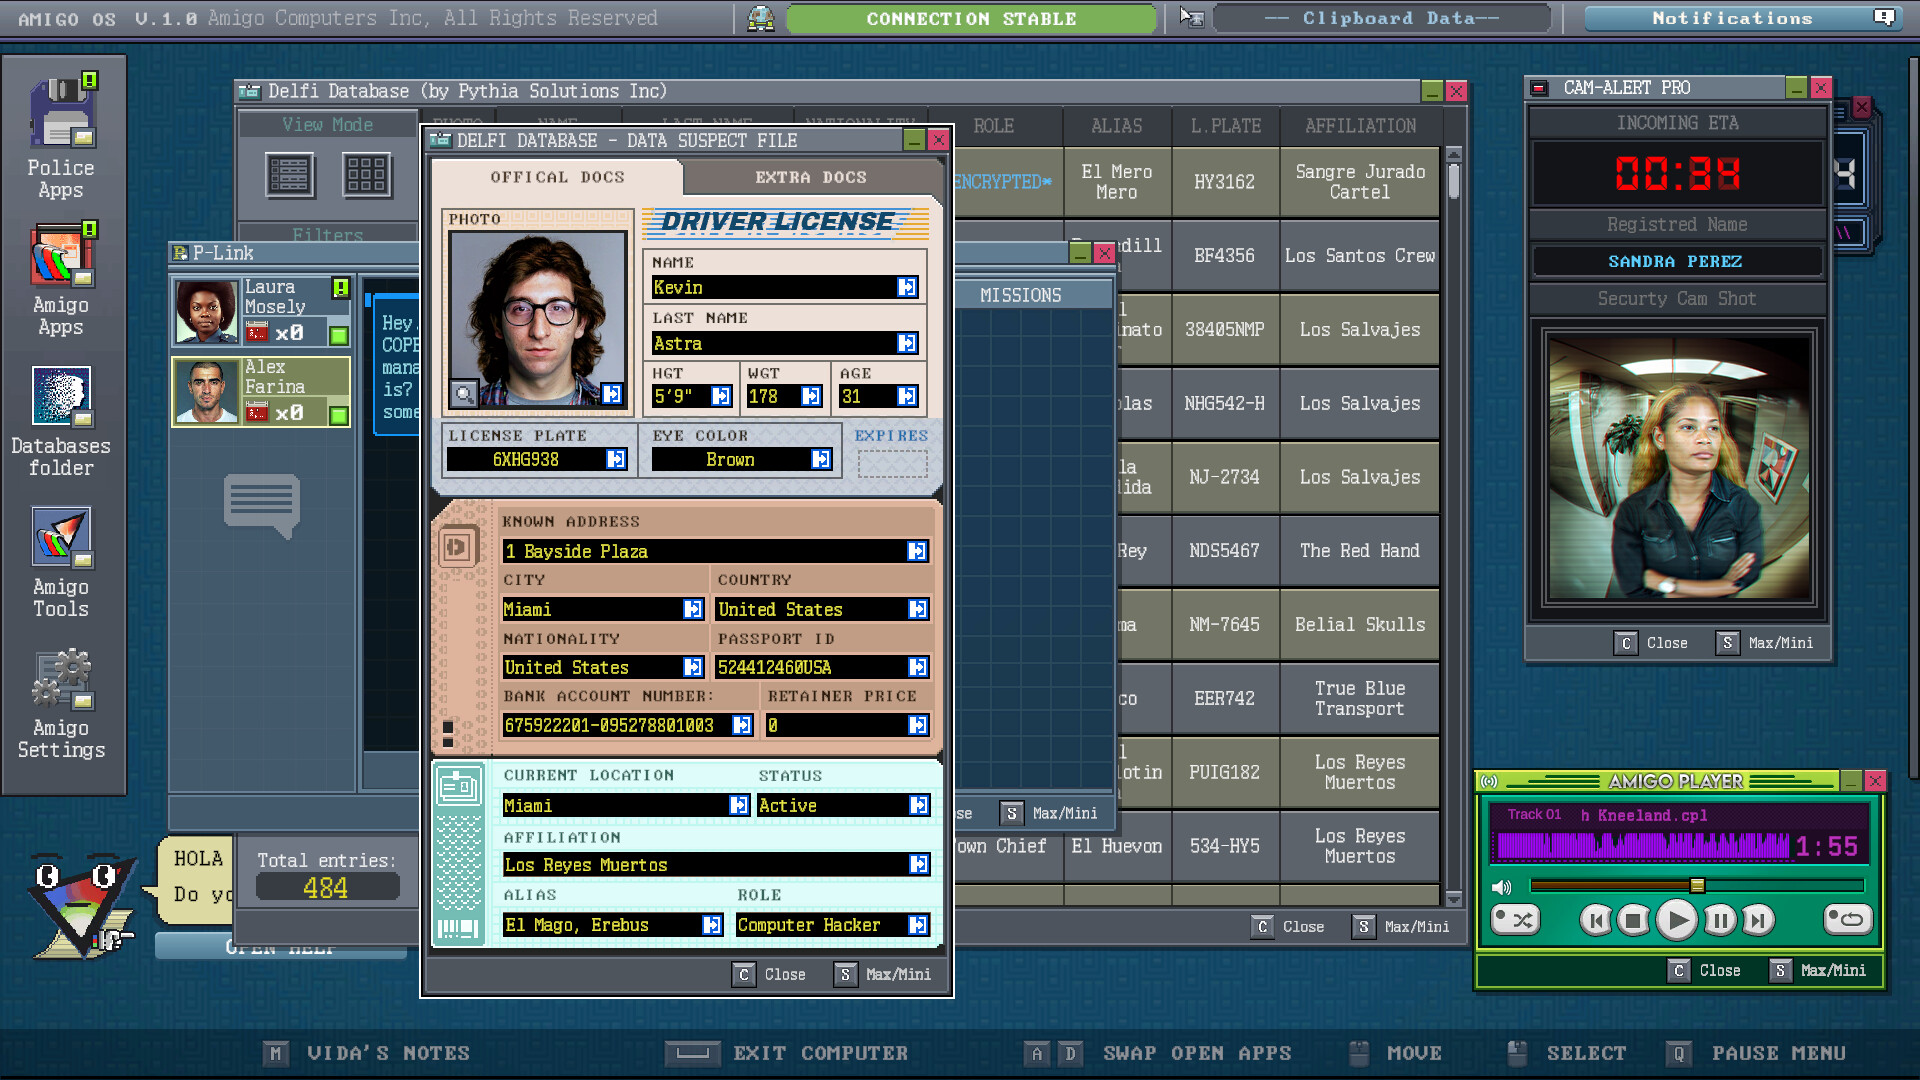Click the magnifier icon under the suspect photo
Viewport: 1920px width, 1080px height.
coord(464,394)
